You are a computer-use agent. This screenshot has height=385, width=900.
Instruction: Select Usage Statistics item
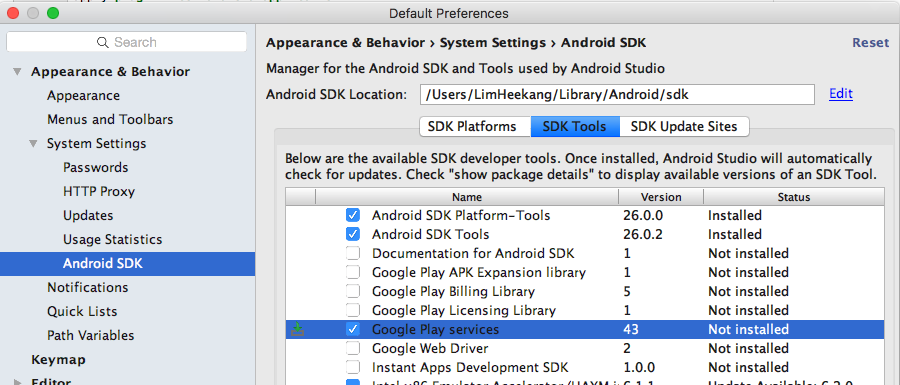point(112,240)
